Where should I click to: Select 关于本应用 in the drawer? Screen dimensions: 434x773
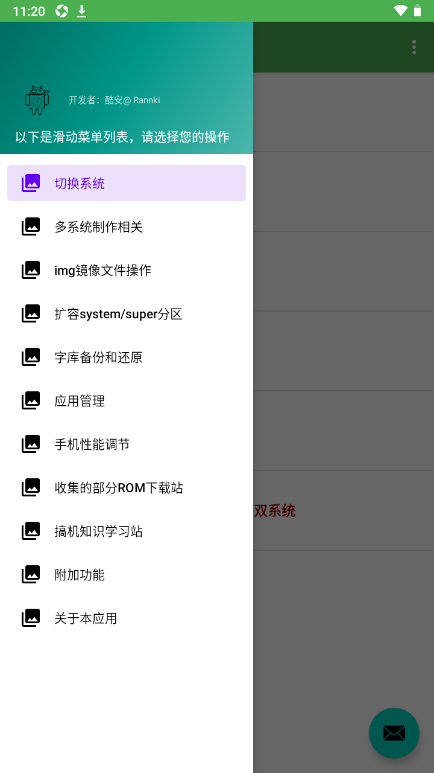pyautogui.click(x=126, y=618)
